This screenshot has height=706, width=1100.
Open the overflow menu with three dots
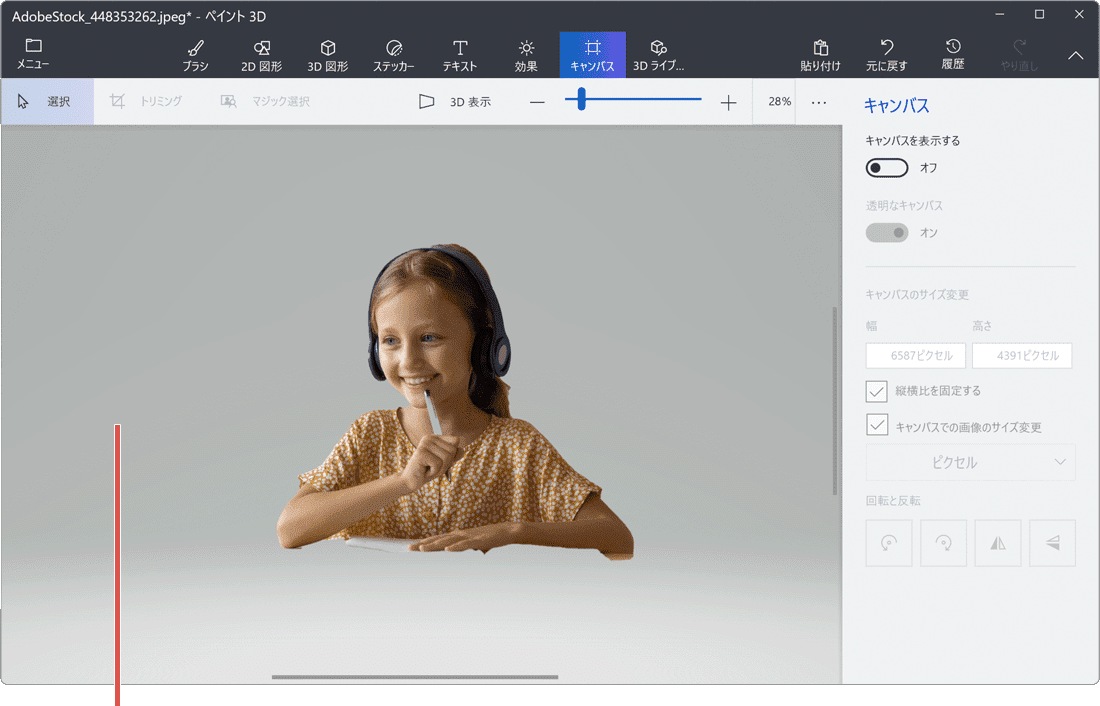(x=819, y=101)
